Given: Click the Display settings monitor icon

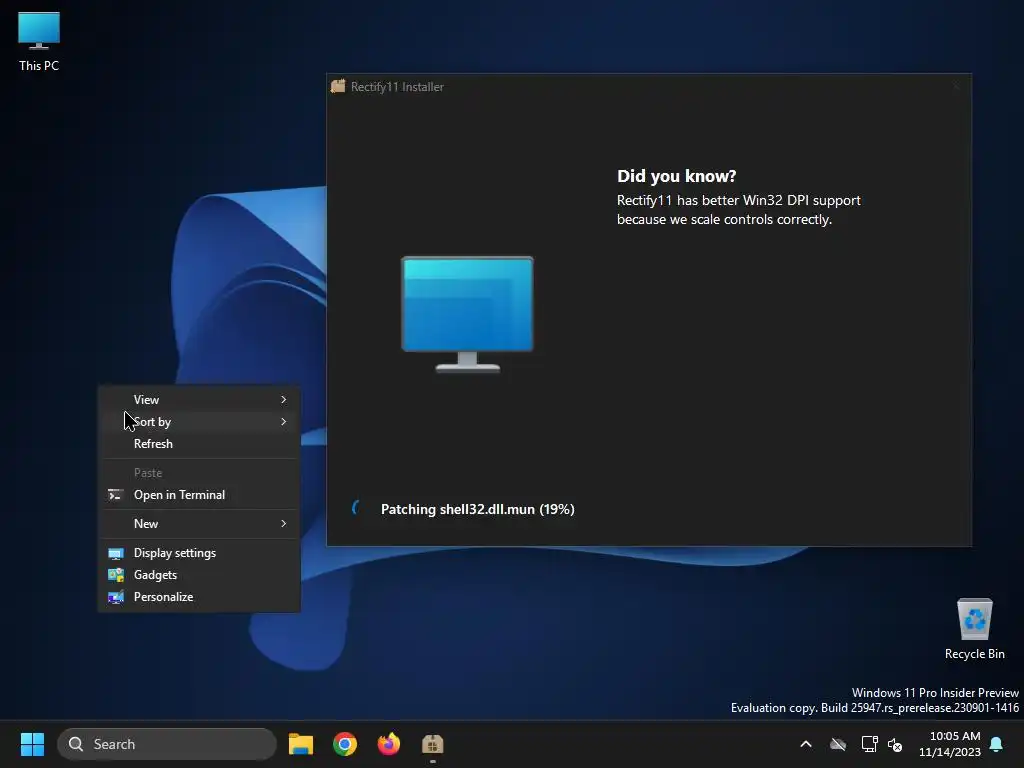Looking at the screenshot, I should click(116, 554).
